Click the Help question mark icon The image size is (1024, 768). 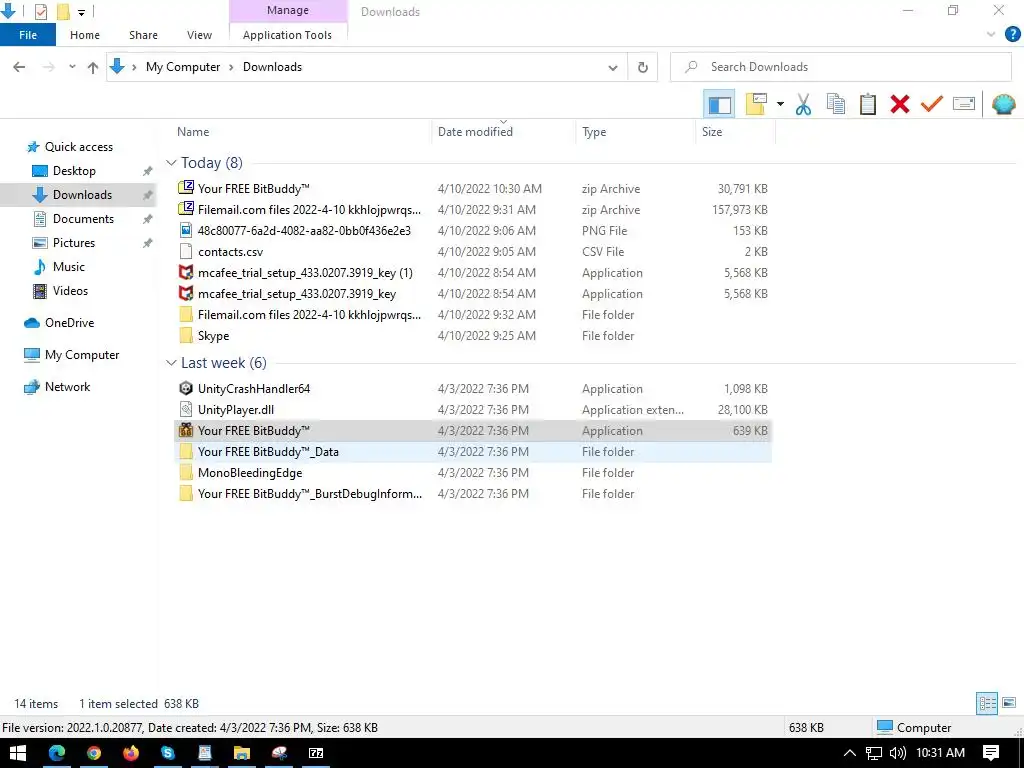(1012, 35)
